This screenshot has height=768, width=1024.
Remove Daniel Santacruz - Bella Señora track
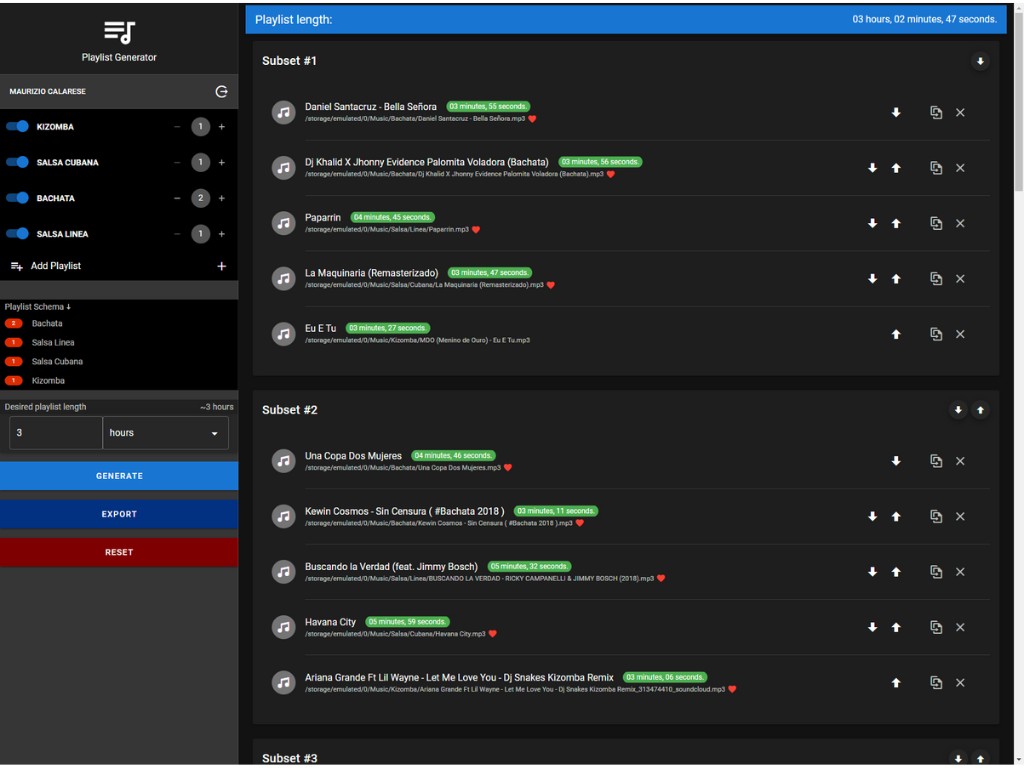point(960,112)
